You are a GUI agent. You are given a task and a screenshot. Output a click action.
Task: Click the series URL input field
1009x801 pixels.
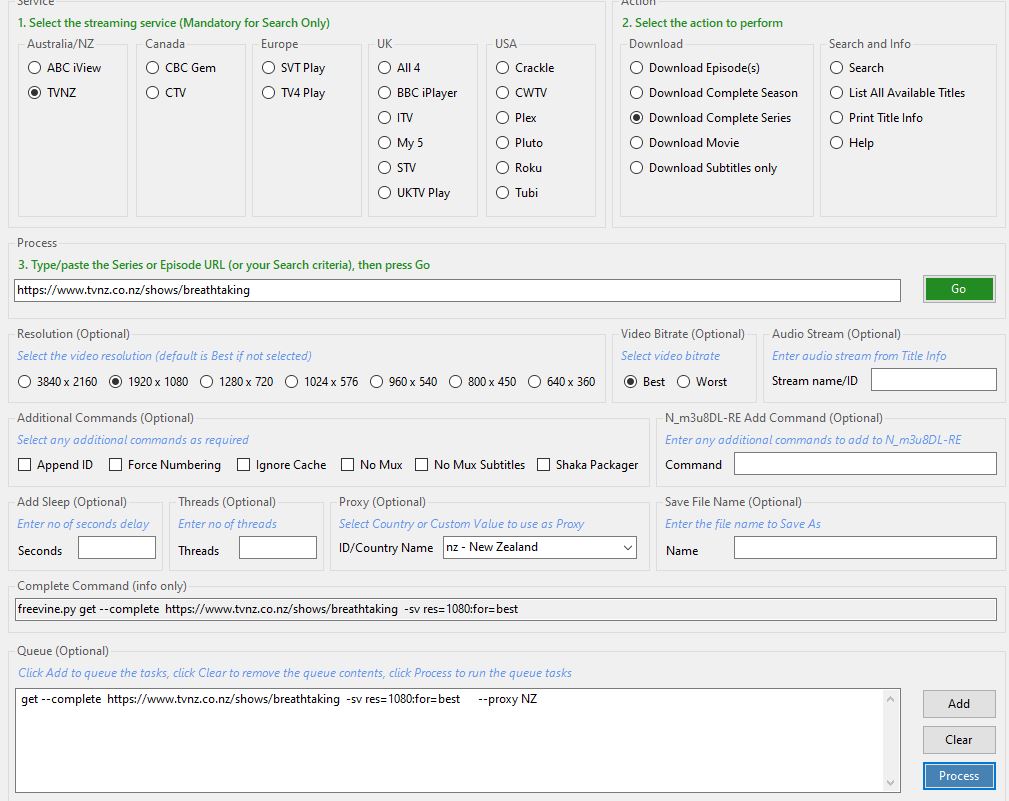(x=457, y=290)
